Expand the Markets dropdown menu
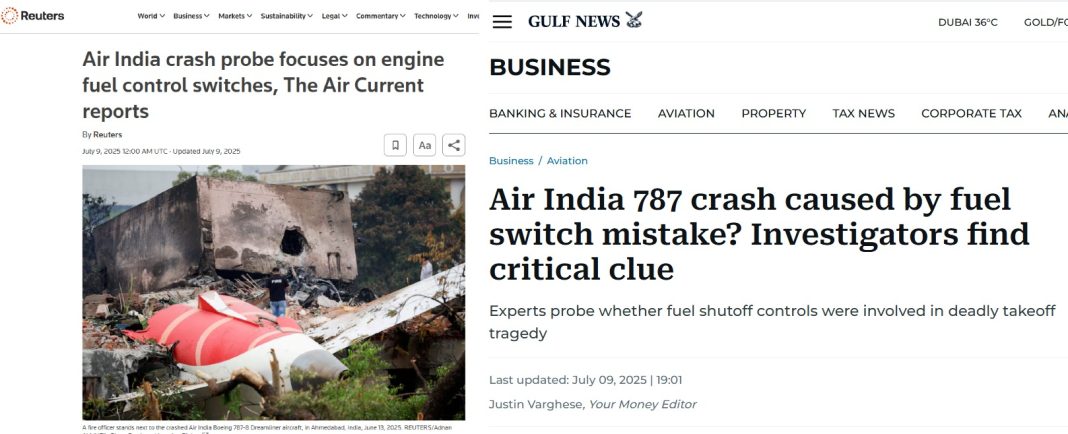The height and width of the screenshot is (434, 1068). pyautogui.click(x=235, y=16)
